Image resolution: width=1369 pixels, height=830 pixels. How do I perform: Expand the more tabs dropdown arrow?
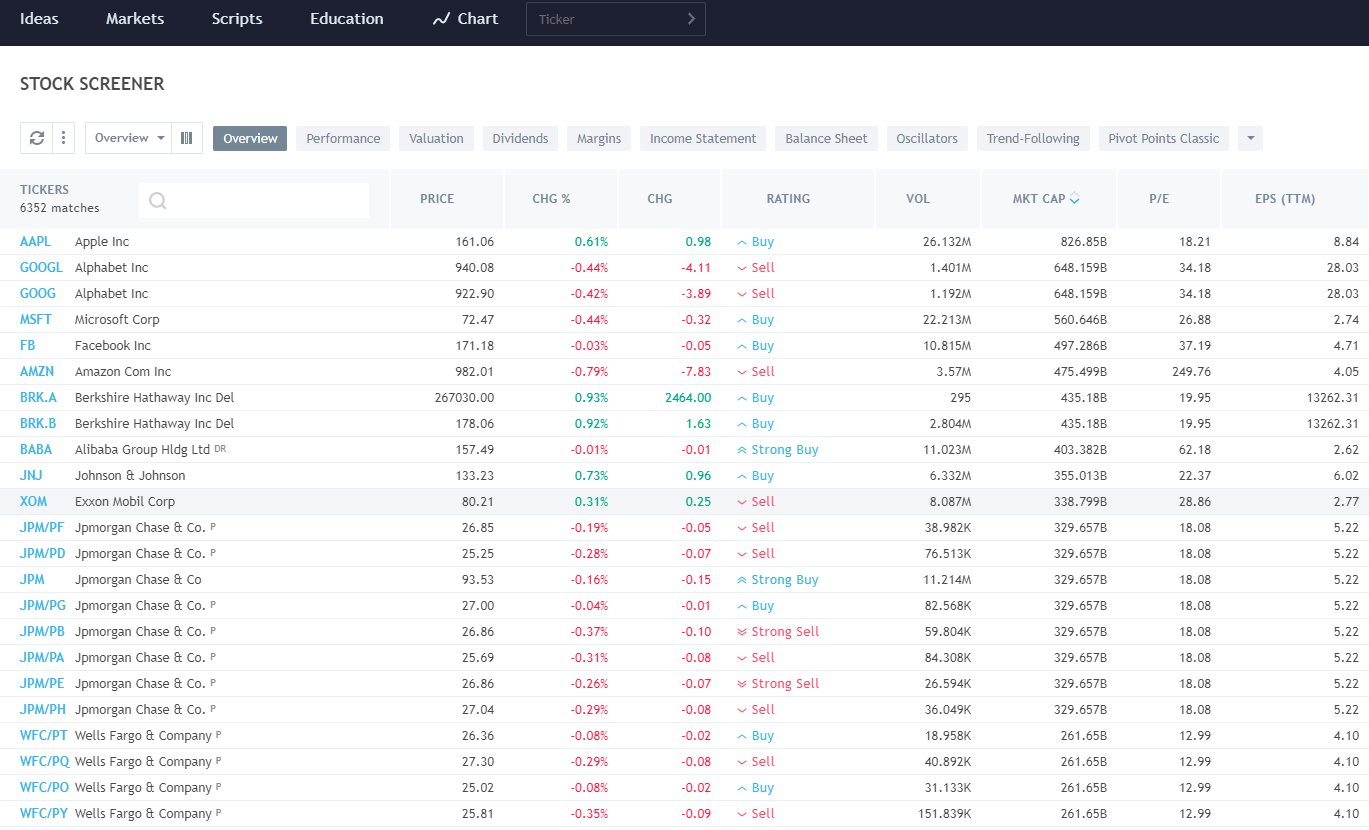coord(1250,139)
